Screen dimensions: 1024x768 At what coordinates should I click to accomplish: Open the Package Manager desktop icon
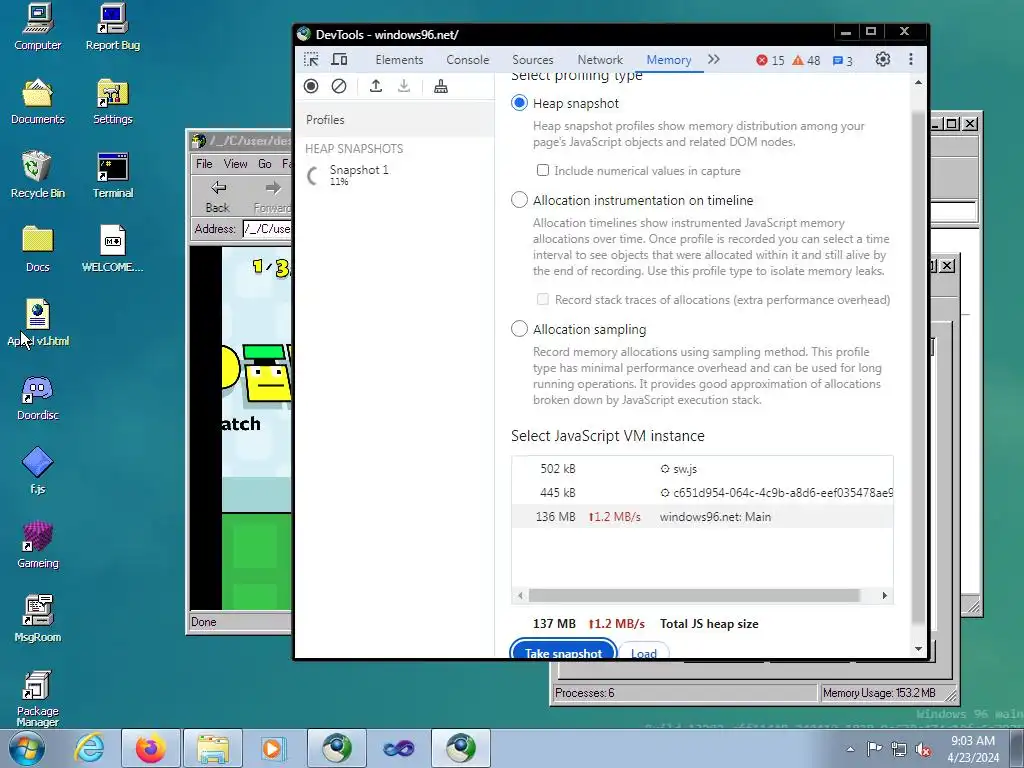pos(37,699)
